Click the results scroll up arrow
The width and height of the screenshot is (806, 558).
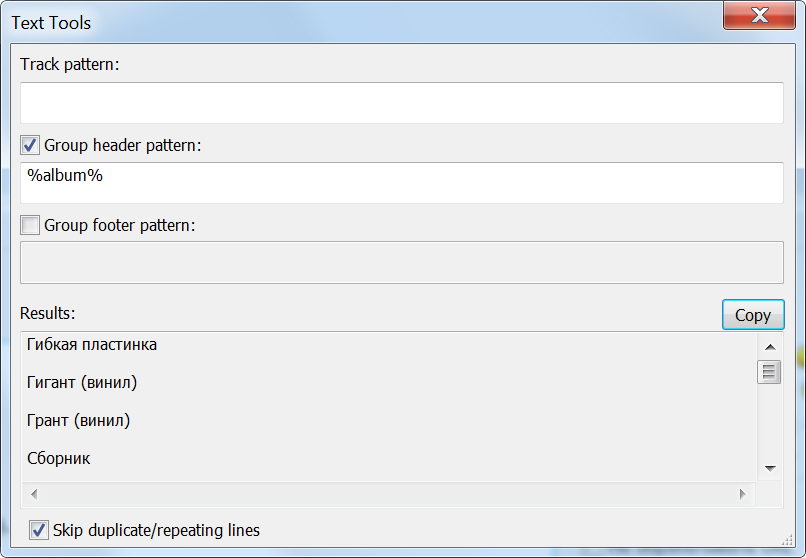tap(769, 346)
